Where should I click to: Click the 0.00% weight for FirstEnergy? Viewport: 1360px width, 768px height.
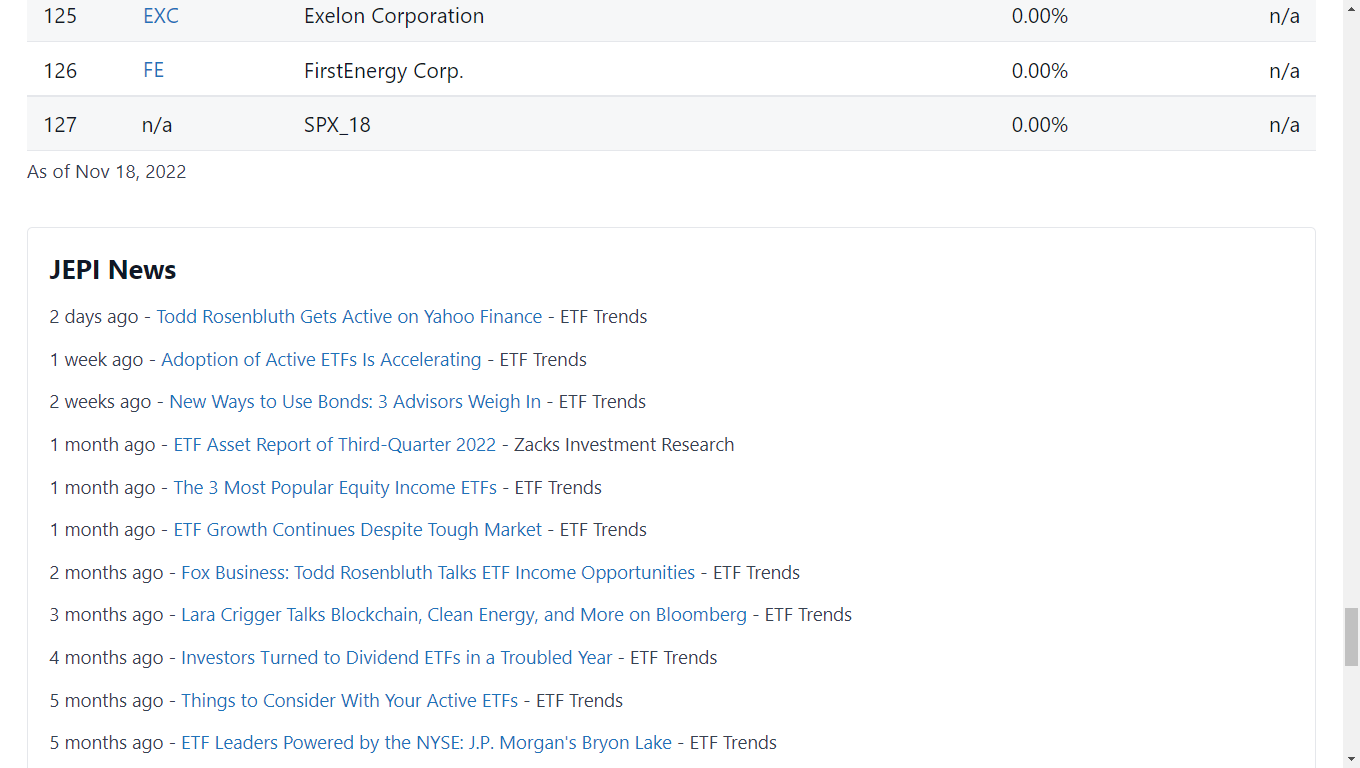1040,71
